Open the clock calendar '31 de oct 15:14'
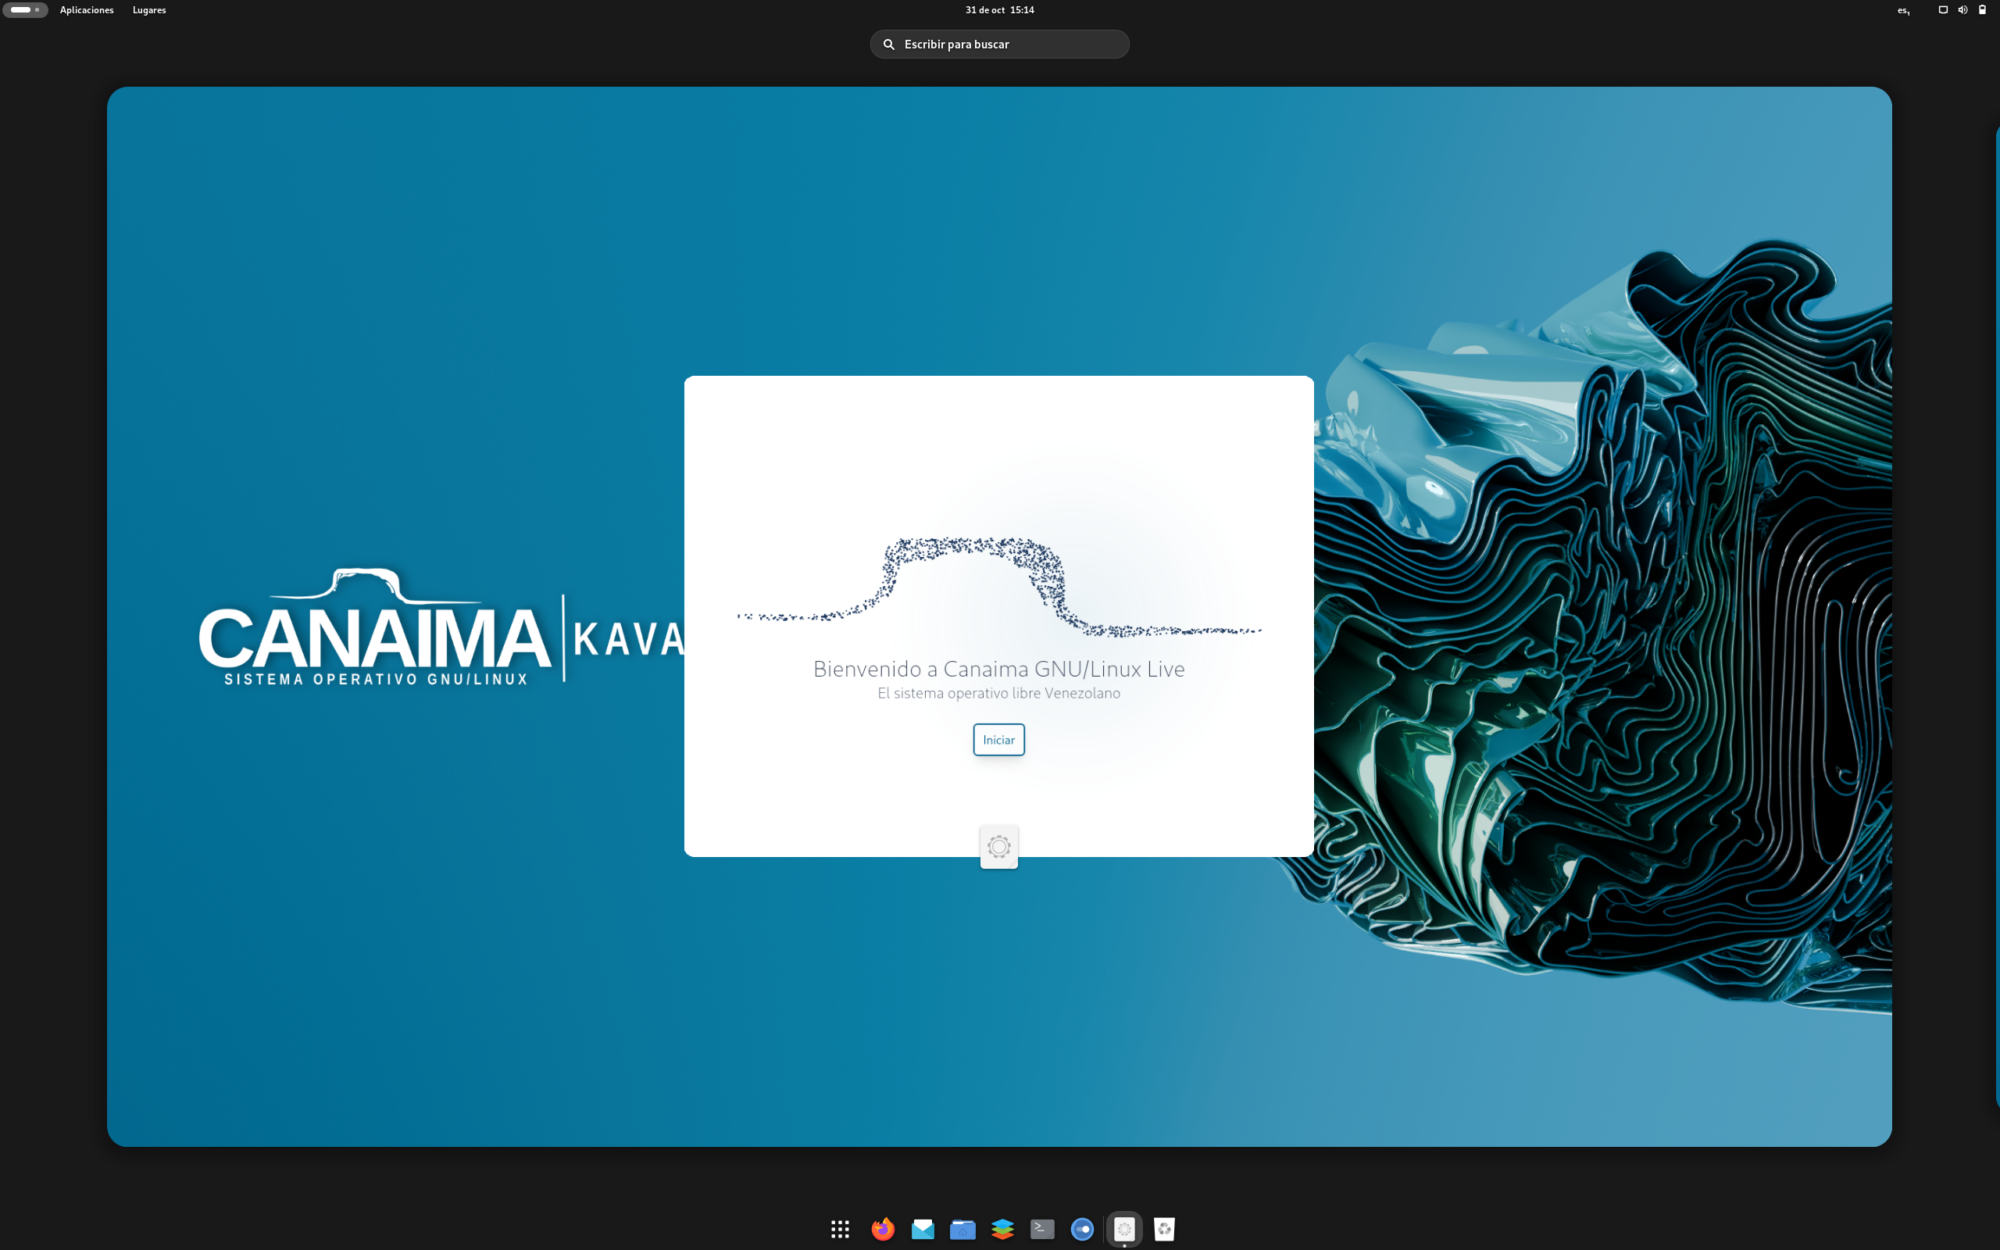Image resolution: width=2000 pixels, height=1250 pixels. click(999, 10)
